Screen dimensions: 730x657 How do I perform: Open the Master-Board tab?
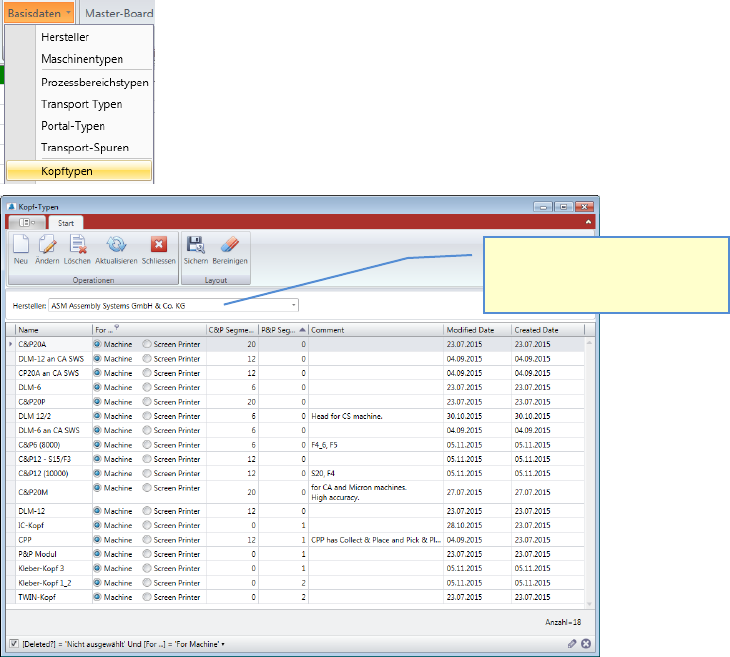coord(118,13)
